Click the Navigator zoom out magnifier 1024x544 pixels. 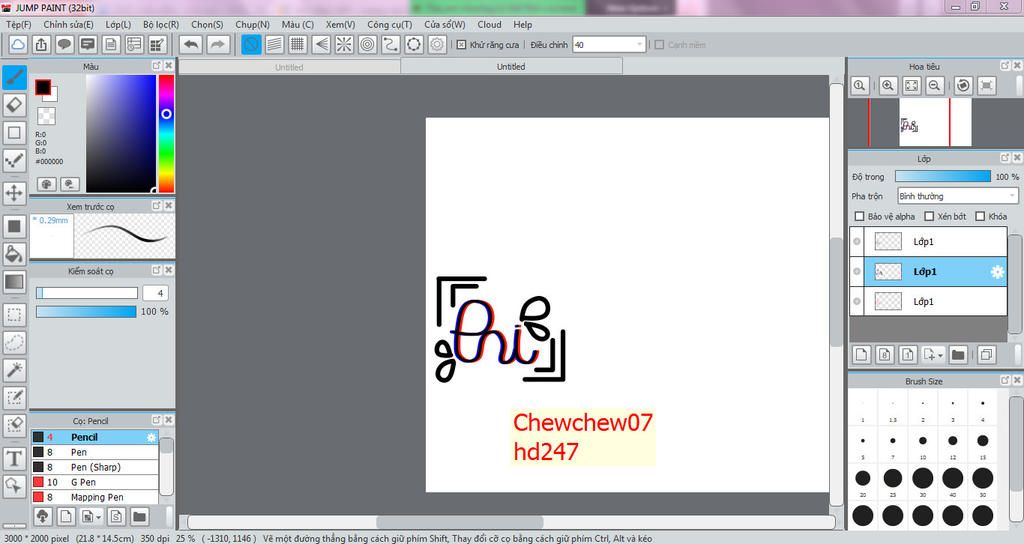[935, 86]
